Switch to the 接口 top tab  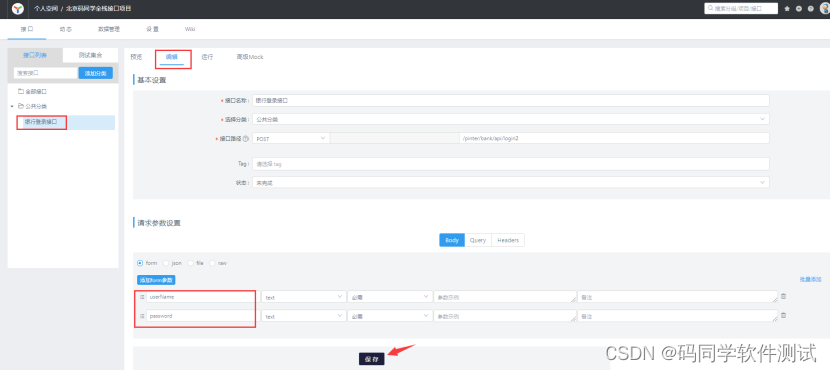pyautogui.click(x=27, y=29)
